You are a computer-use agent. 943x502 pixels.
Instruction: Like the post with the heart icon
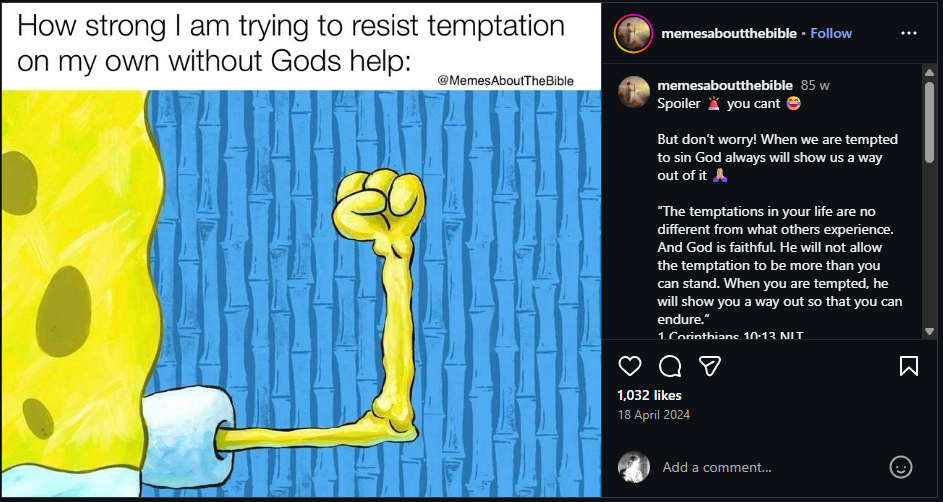tap(629, 366)
